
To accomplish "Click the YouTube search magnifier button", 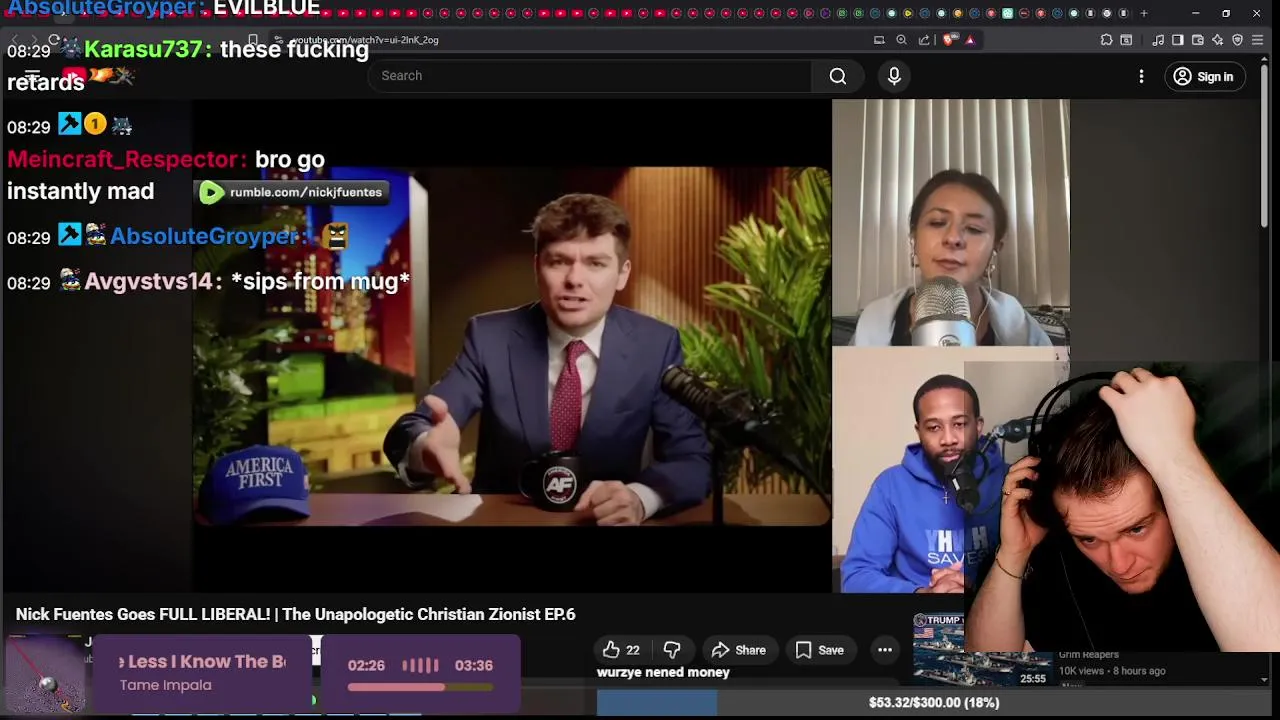I will tap(838, 76).
